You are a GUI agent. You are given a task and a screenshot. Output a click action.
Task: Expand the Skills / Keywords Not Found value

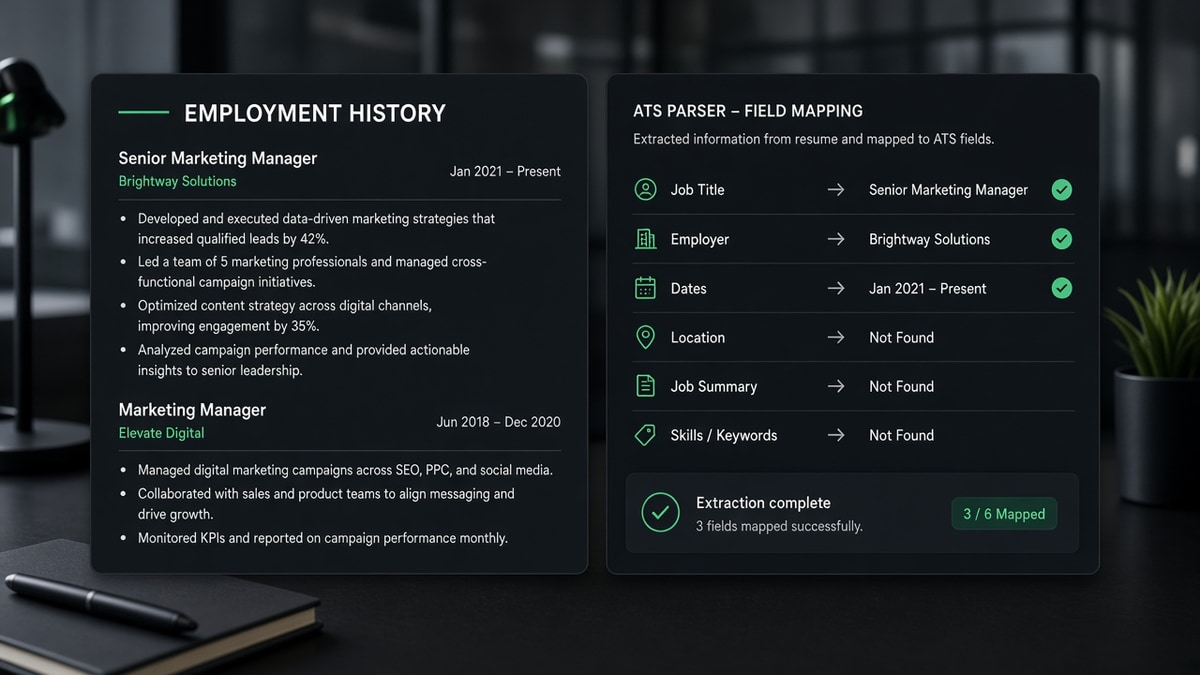[901, 436]
